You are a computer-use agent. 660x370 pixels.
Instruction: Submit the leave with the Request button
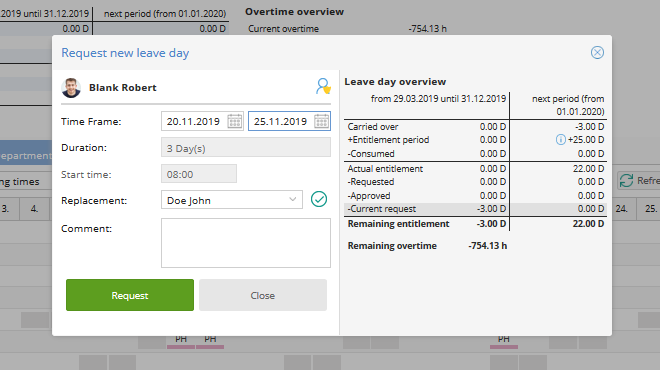click(x=130, y=295)
